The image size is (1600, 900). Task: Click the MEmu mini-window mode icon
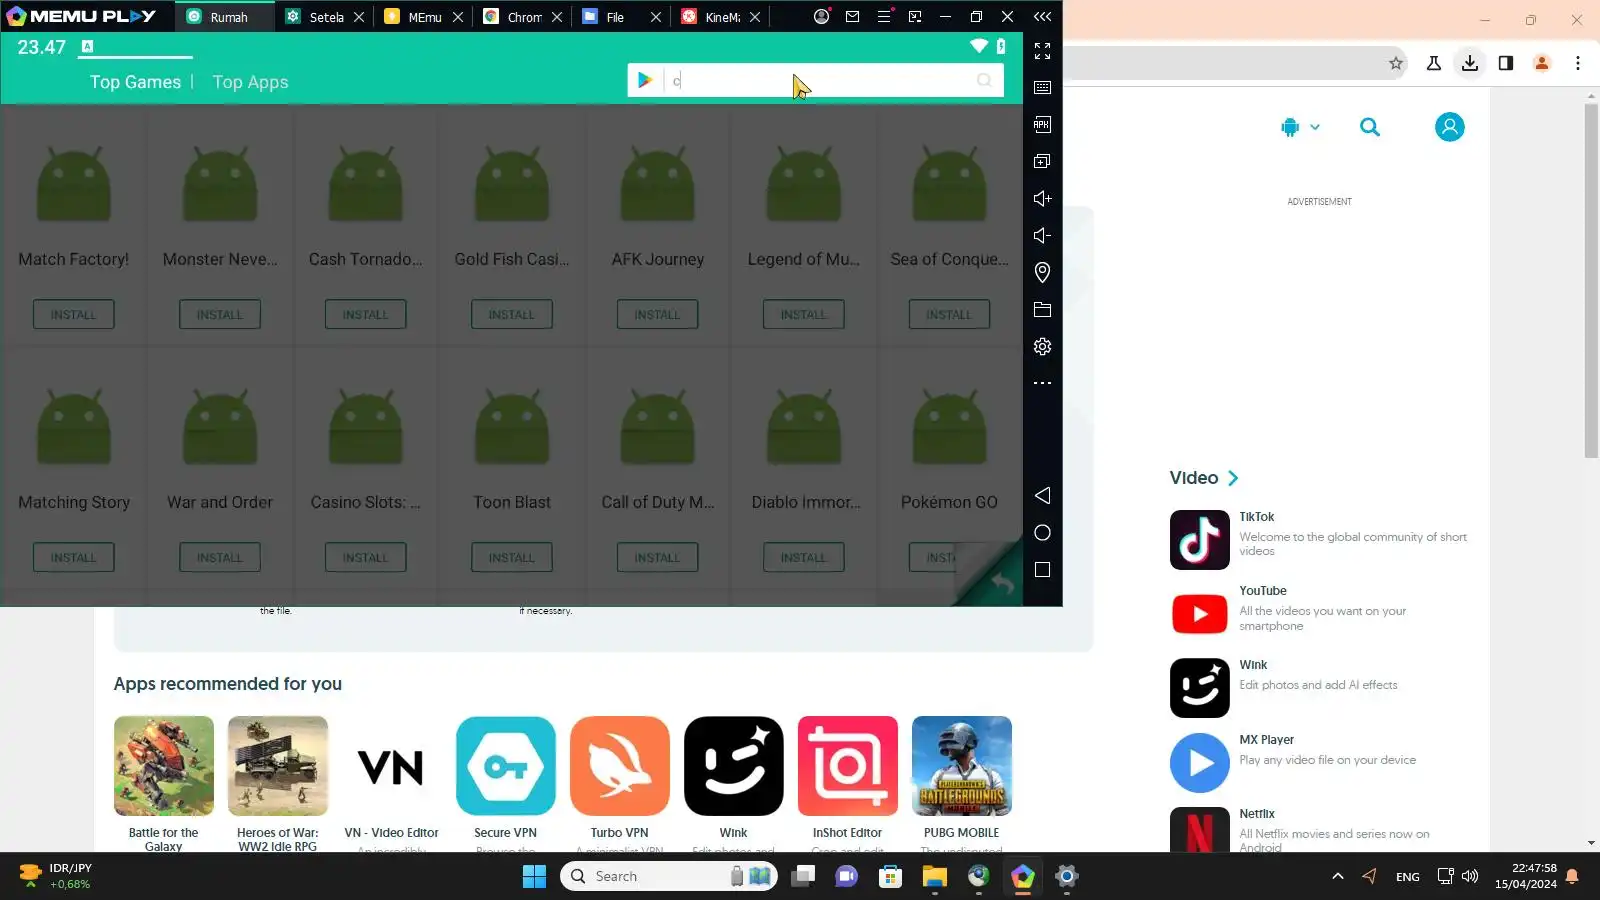coord(915,17)
